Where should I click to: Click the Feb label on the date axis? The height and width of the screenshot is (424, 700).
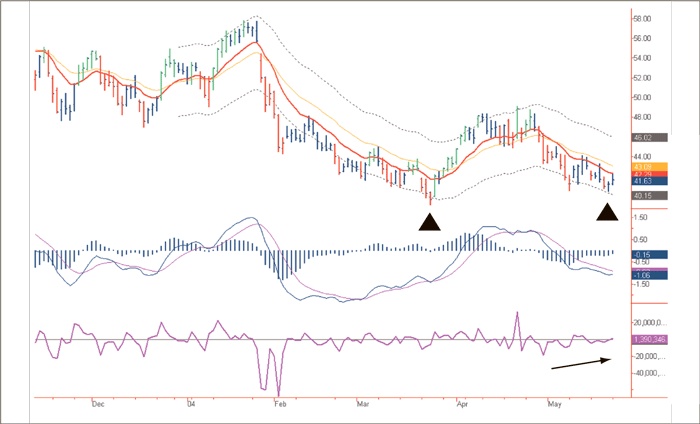click(x=279, y=404)
